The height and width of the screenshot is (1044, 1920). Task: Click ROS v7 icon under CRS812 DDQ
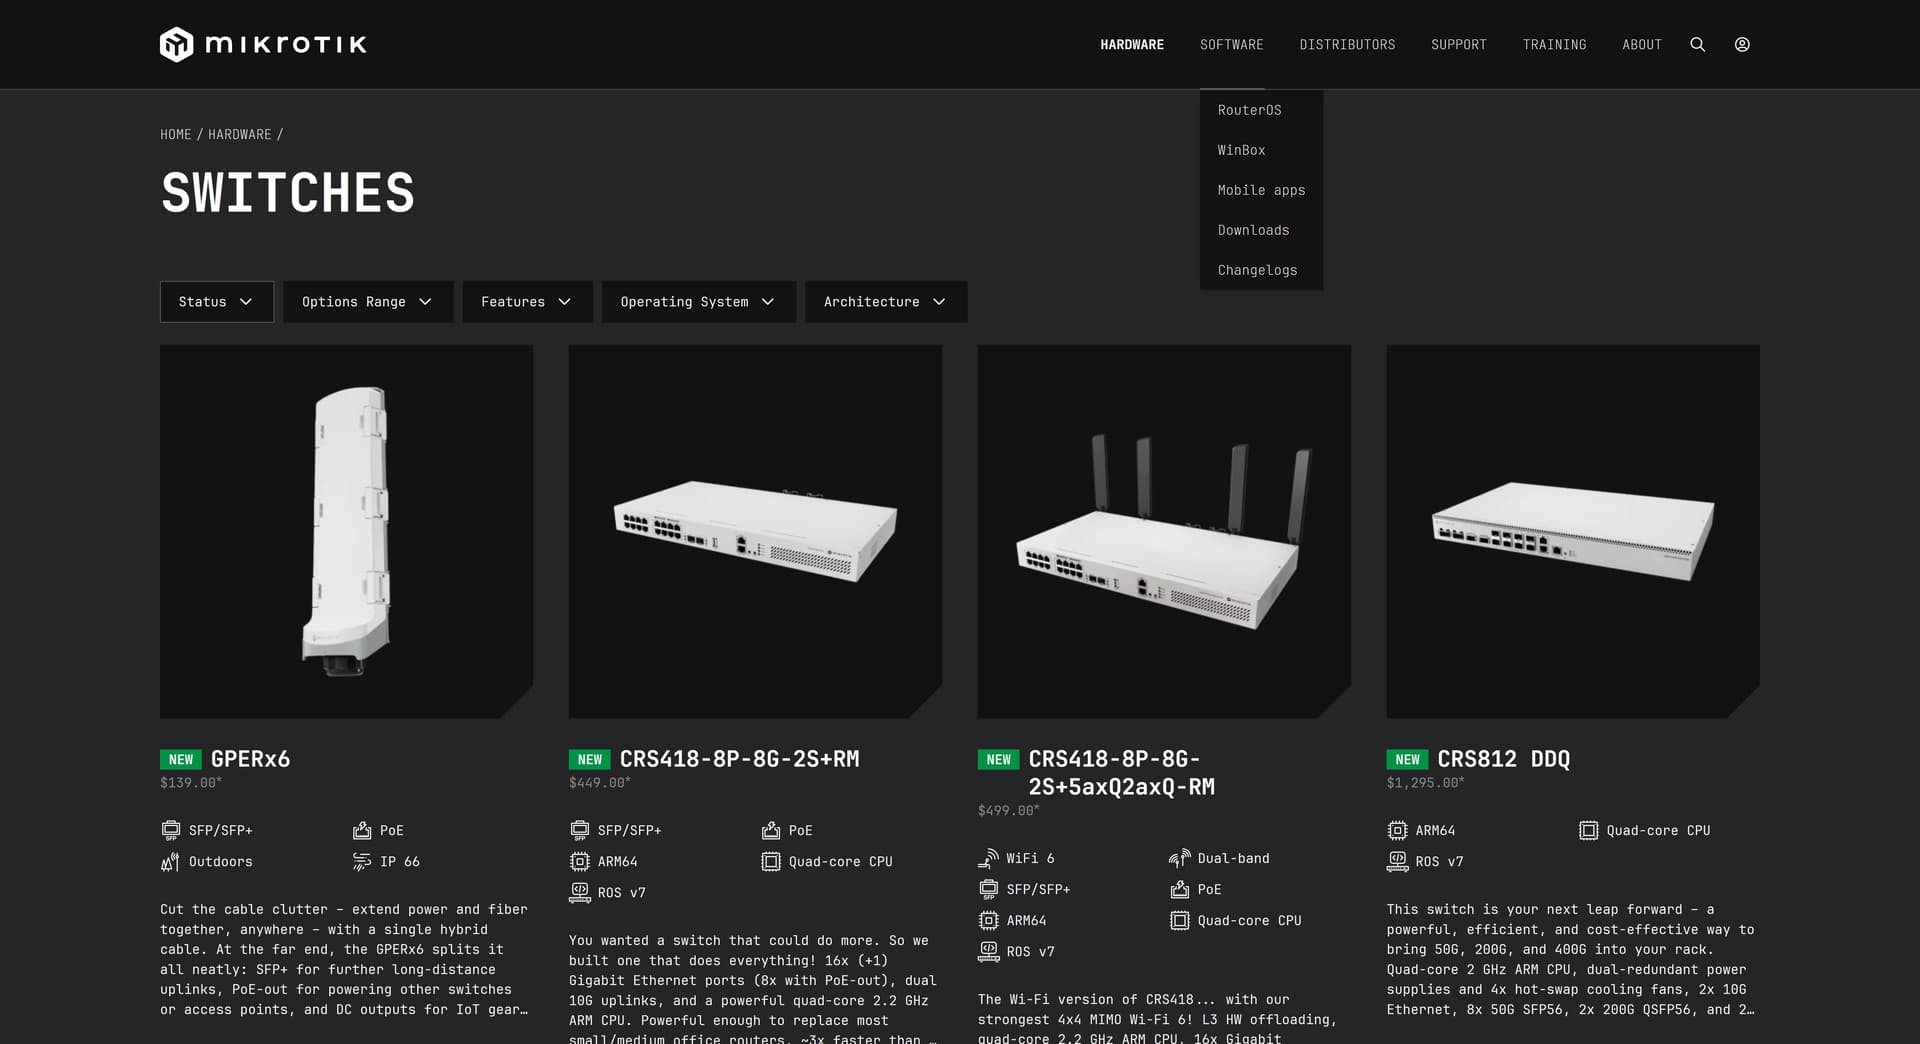click(x=1398, y=861)
